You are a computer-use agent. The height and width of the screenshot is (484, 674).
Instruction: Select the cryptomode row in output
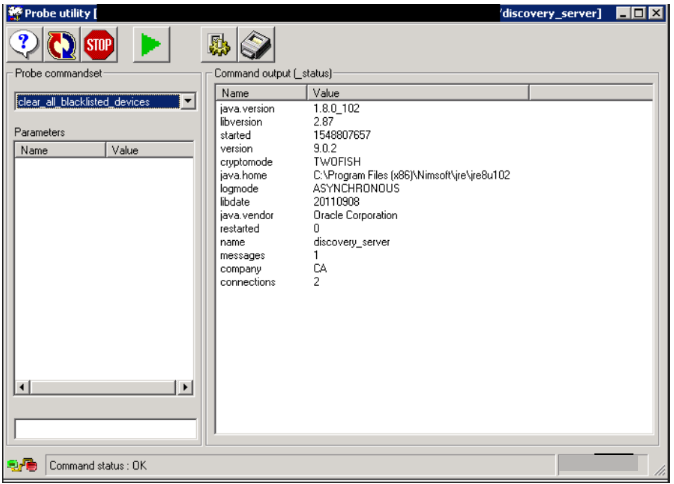tap(246, 161)
